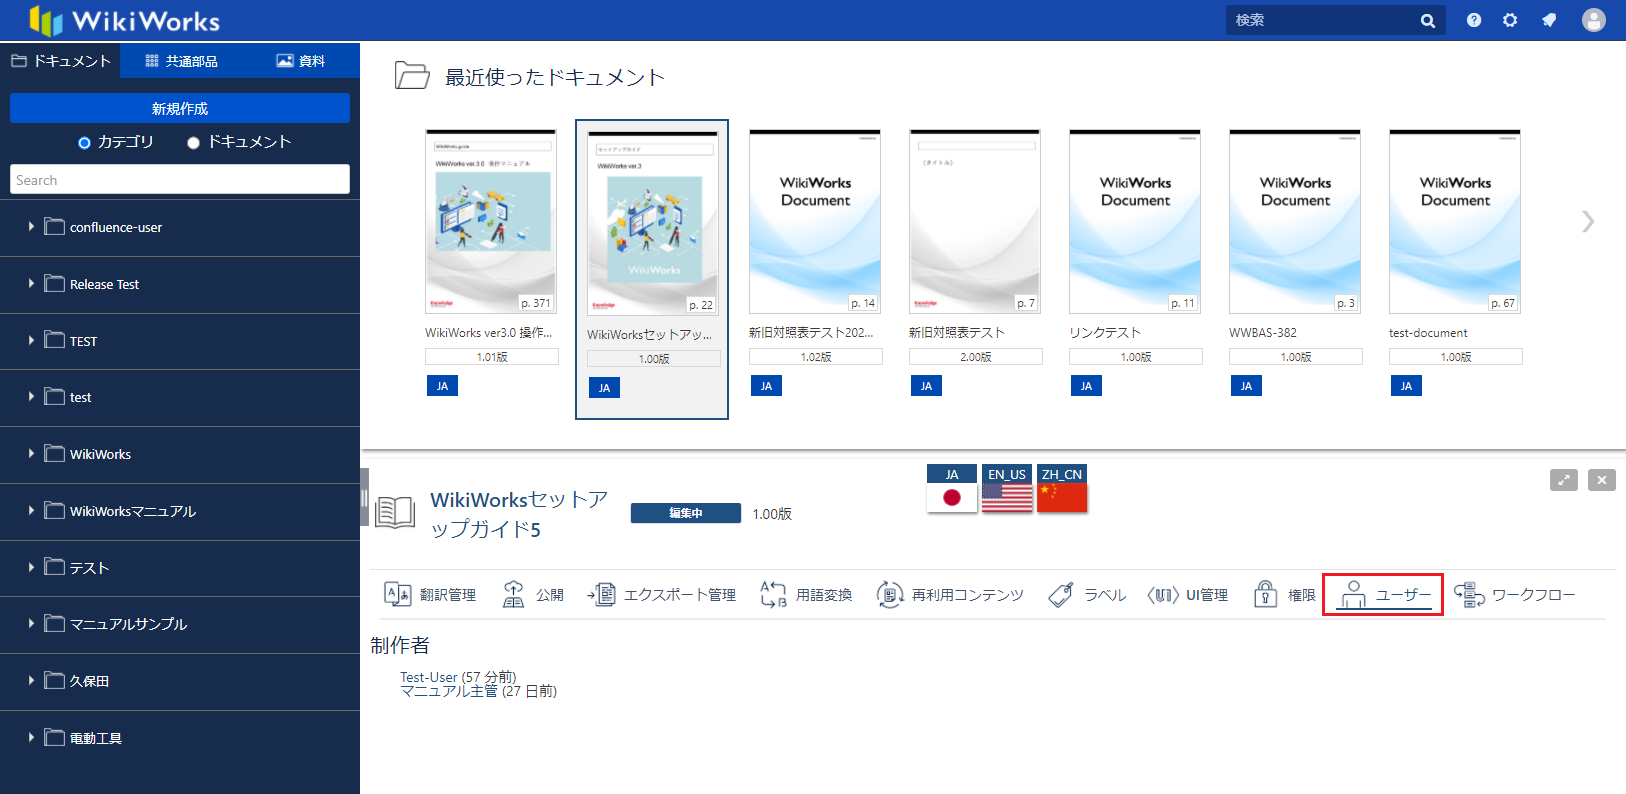Select the Japanese JA flag
Image resolution: width=1626 pixels, height=794 pixels.
point(952,488)
